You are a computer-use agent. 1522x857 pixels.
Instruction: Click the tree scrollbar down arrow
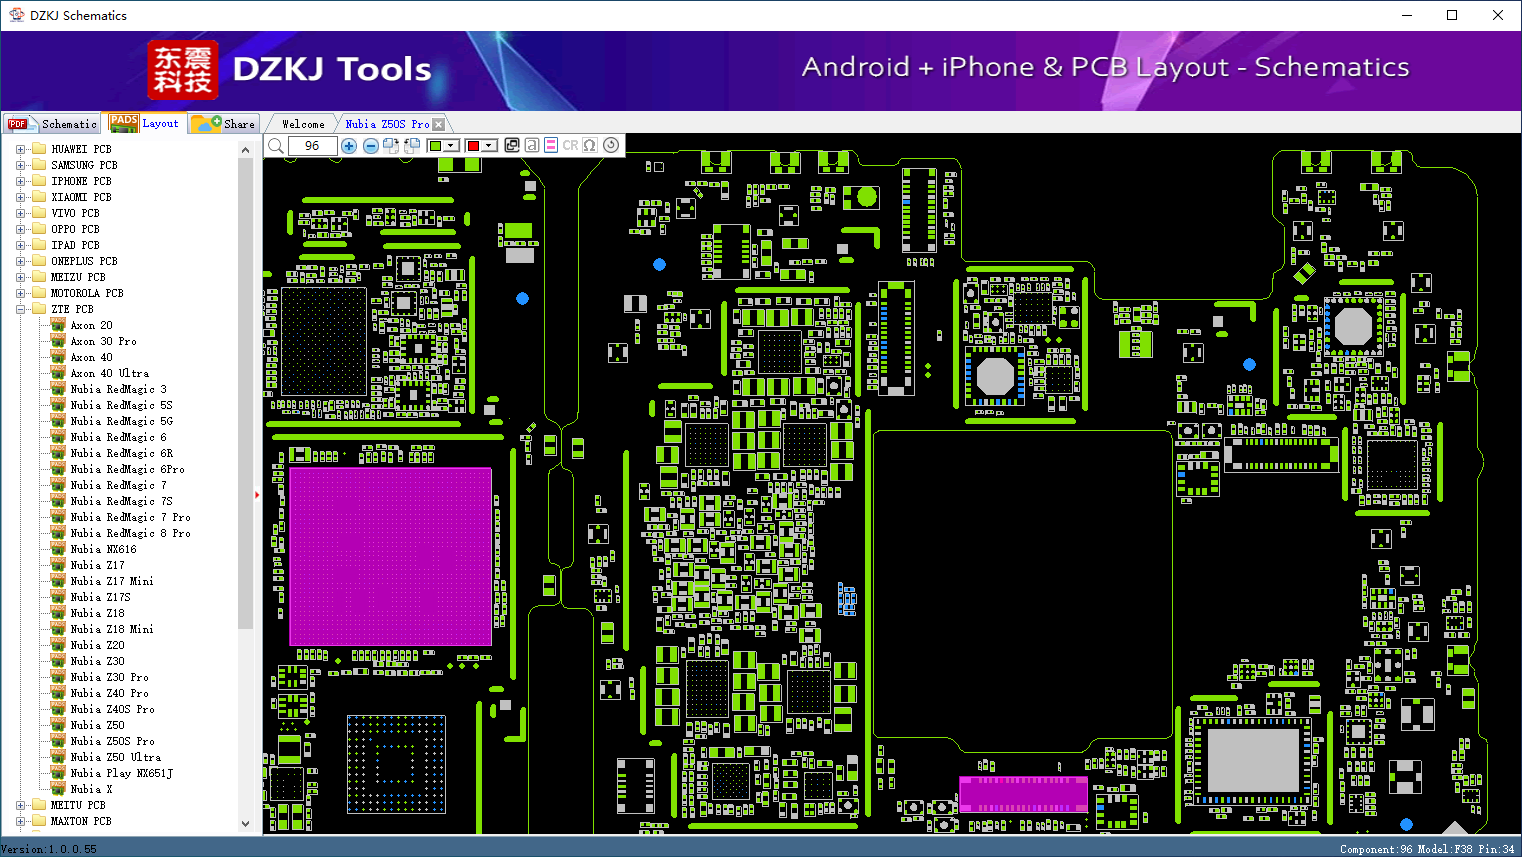[x=246, y=824]
